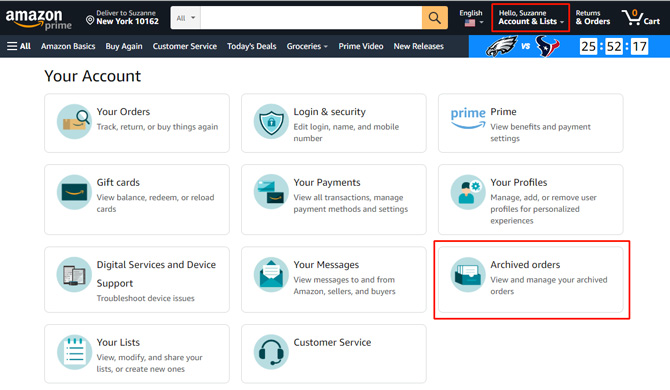Open the All hamburger menu
670x390 pixels.
pyautogui.click(x=19, y=46)
